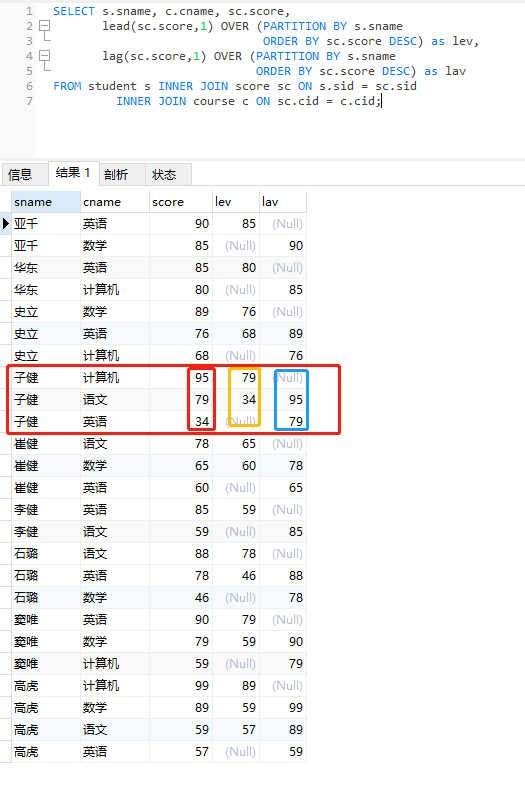525x793 pixels.
Task: Select the lav column header
Action: coord(283,202)
